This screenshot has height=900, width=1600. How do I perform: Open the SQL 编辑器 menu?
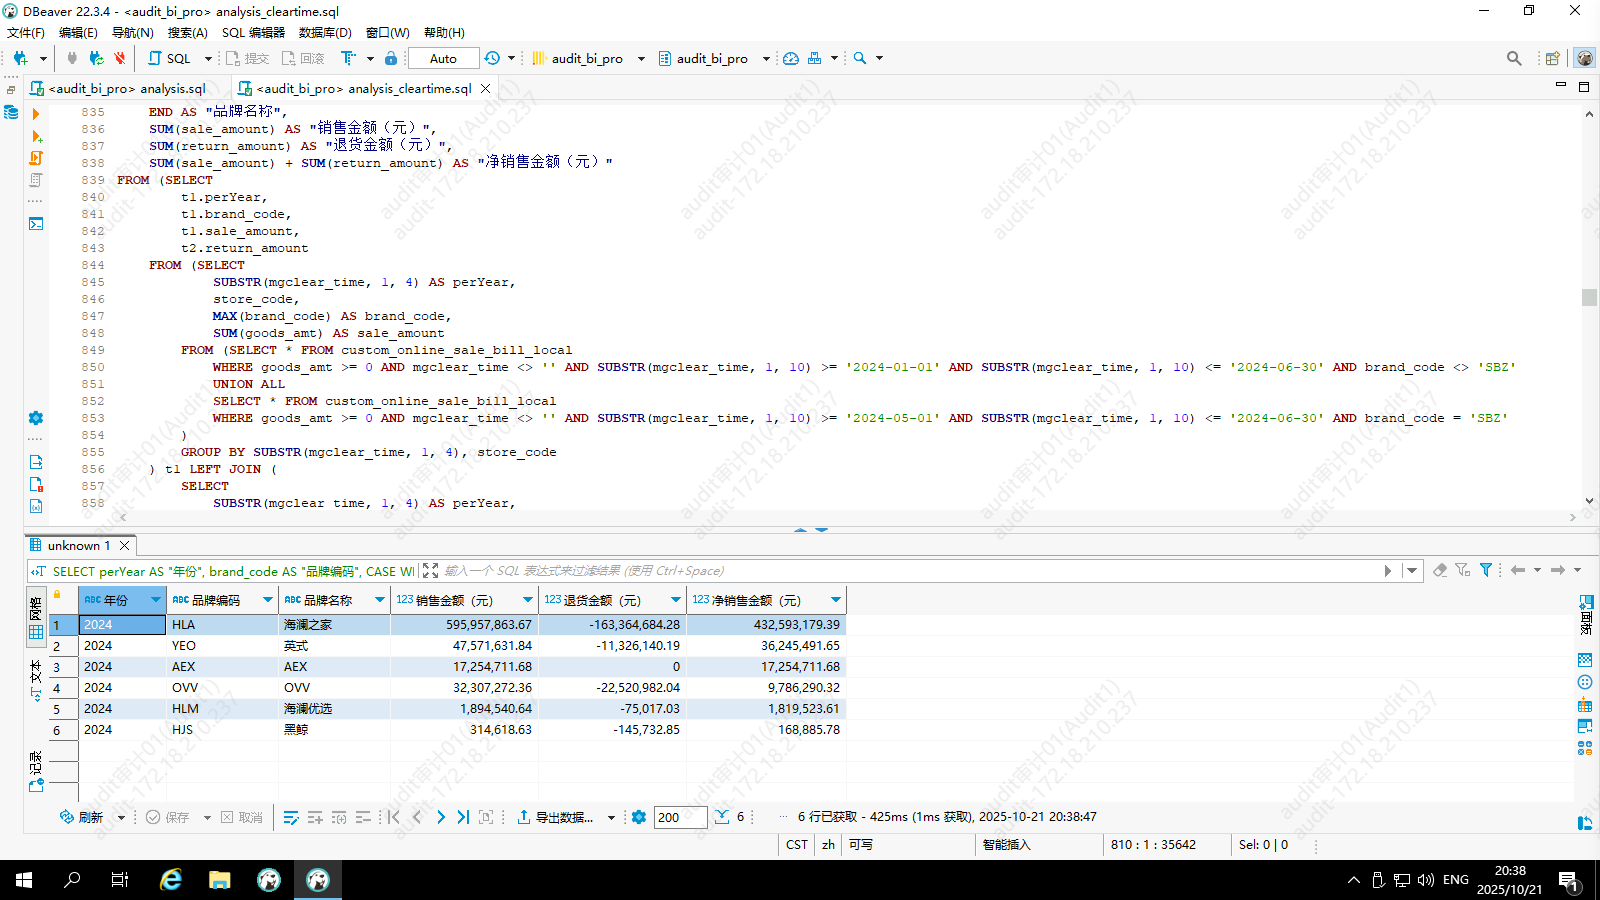253,32
